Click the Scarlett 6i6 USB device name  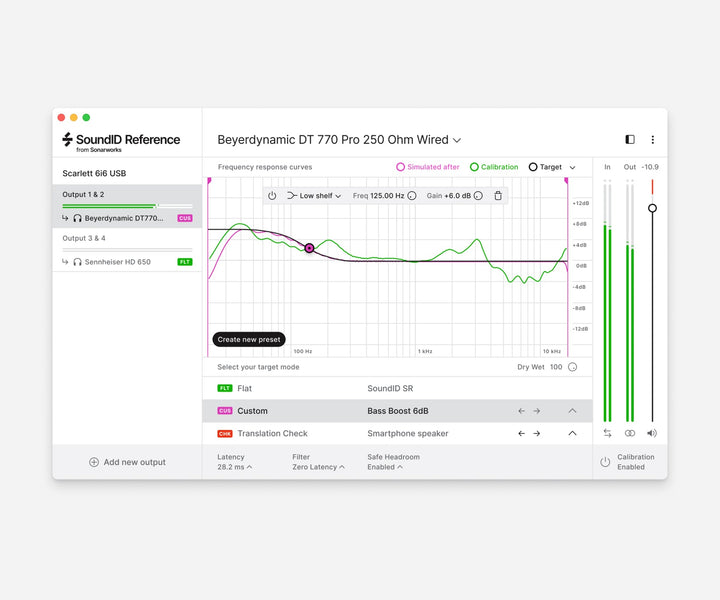pyautogui.click(x=94, y=173)
